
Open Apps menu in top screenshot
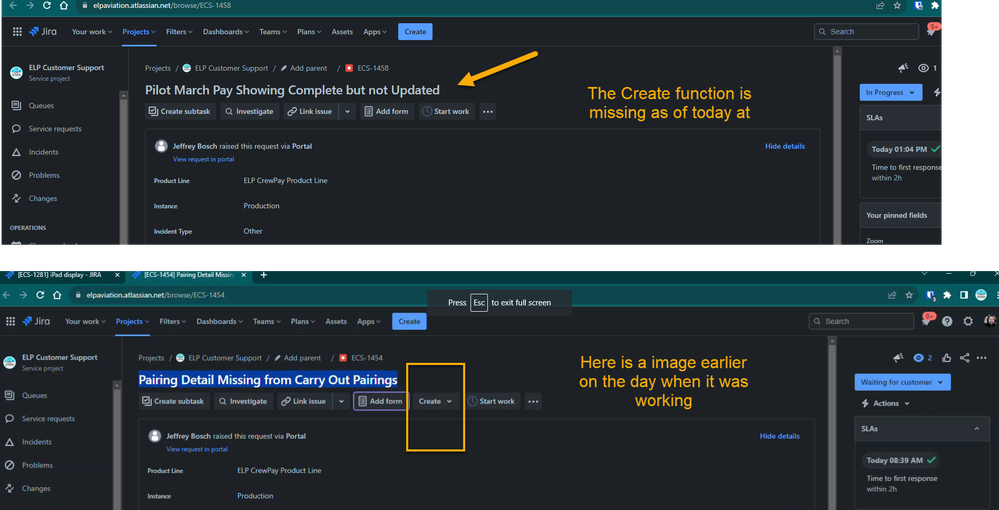pyautogui.click(x=375, y=32)
